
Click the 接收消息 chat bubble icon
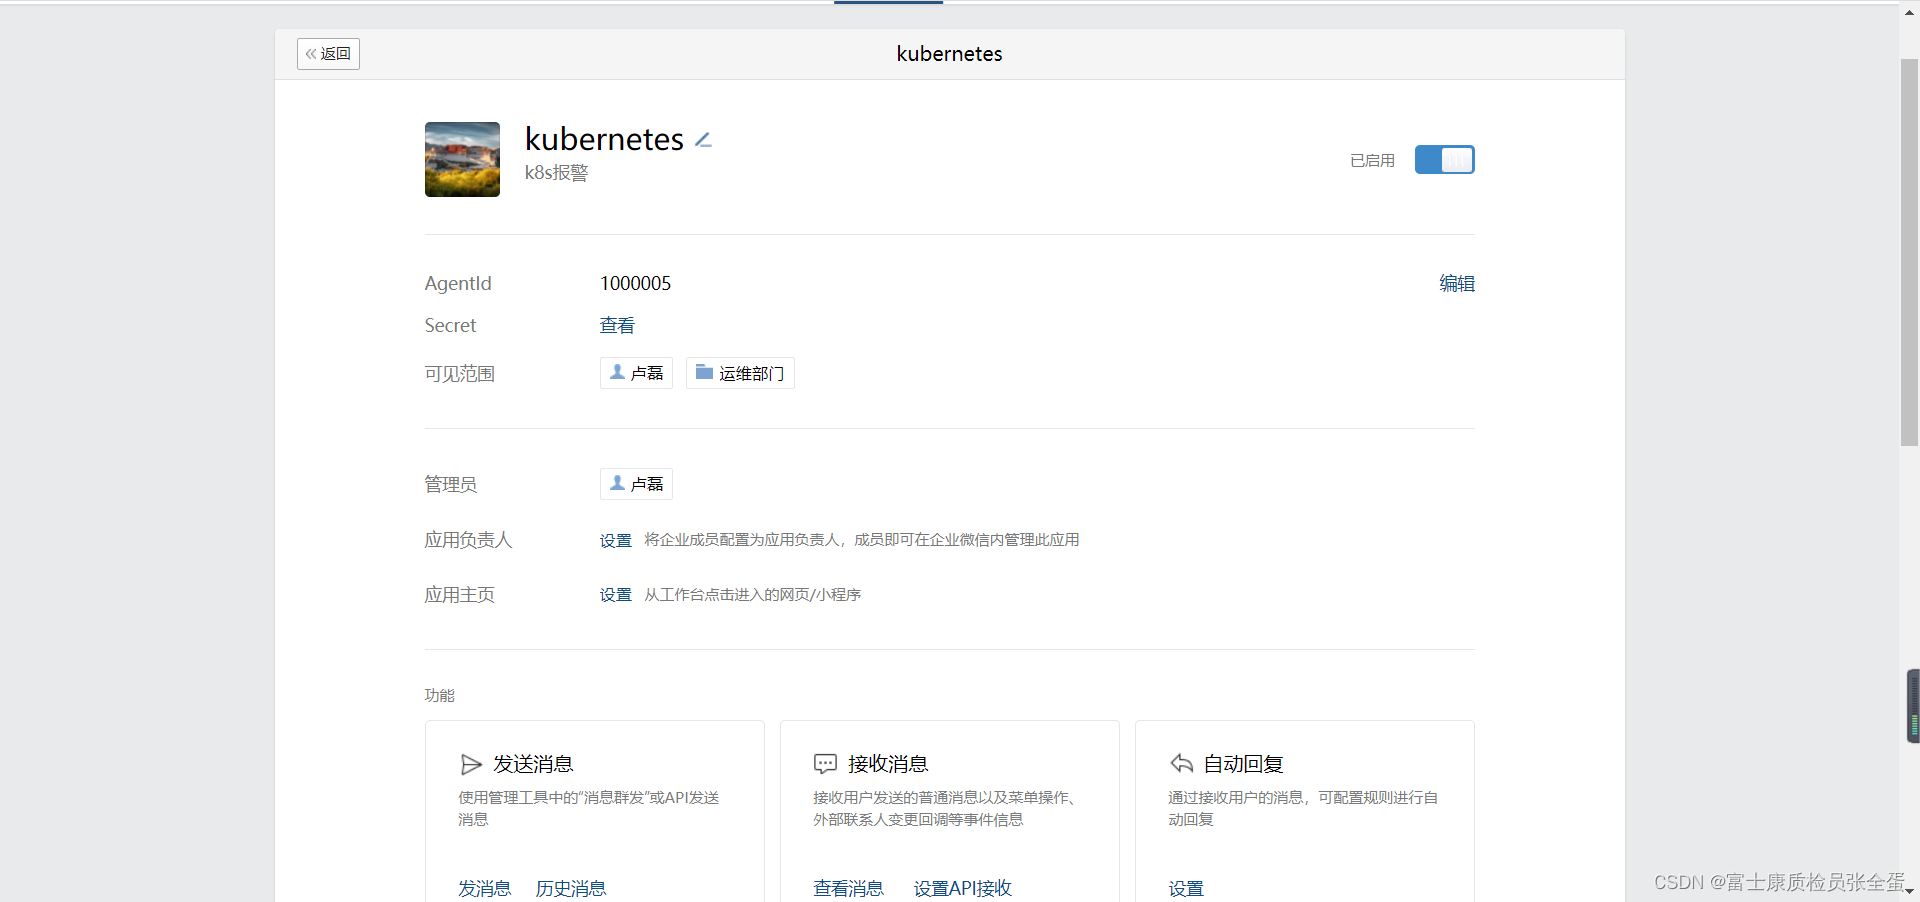tap(825, 765)
